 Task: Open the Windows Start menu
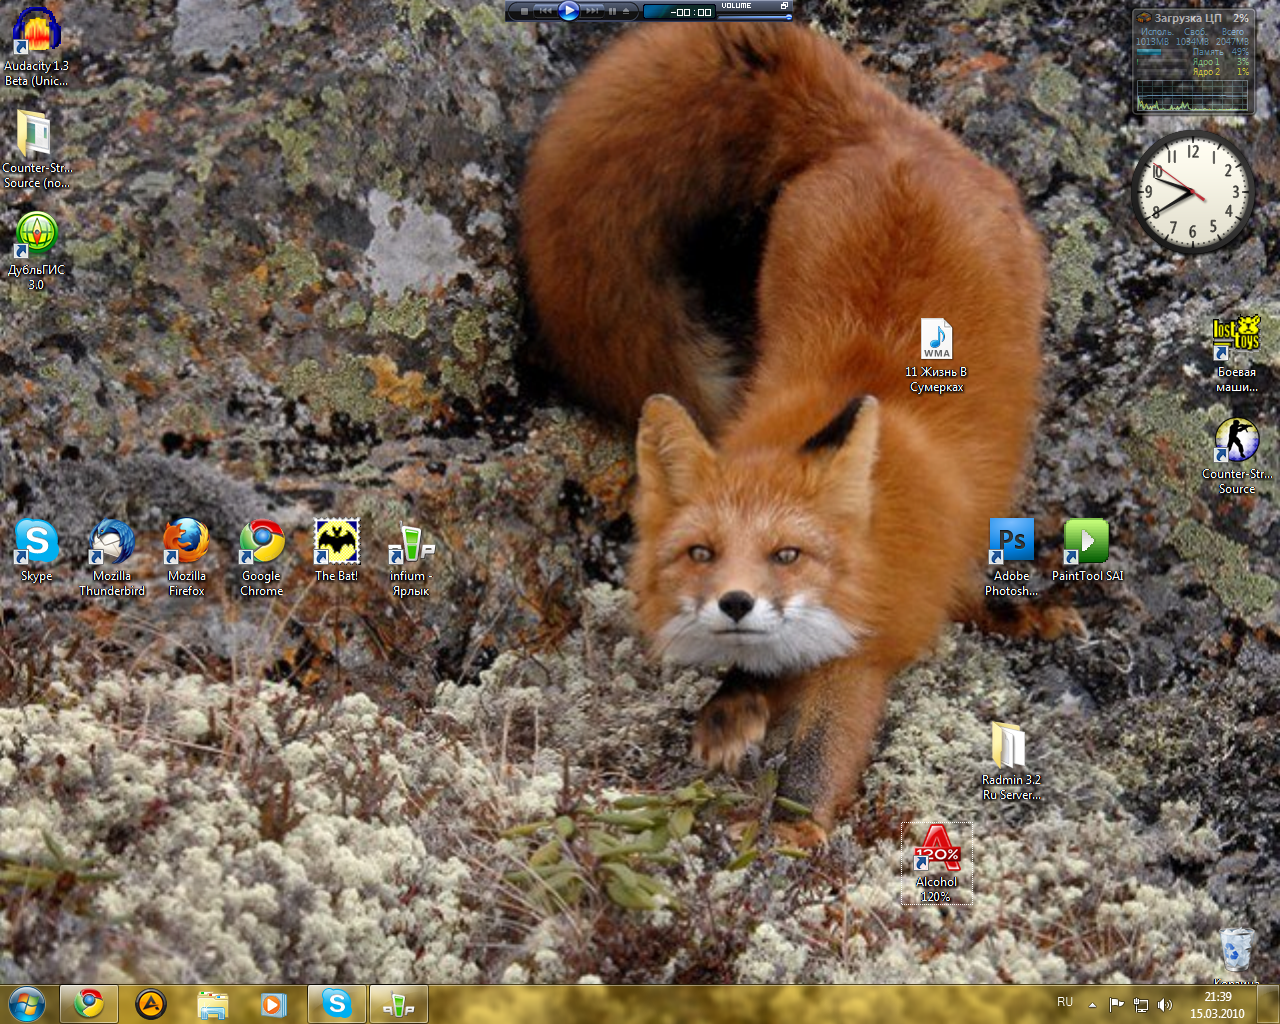[x=27, y=1003]
